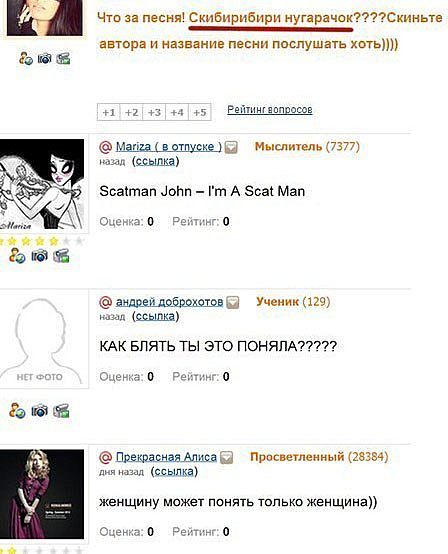The image size is (448, 554).
Task: Click the video icon under Mariza's avatar
Action: click(x=61, y=255)
